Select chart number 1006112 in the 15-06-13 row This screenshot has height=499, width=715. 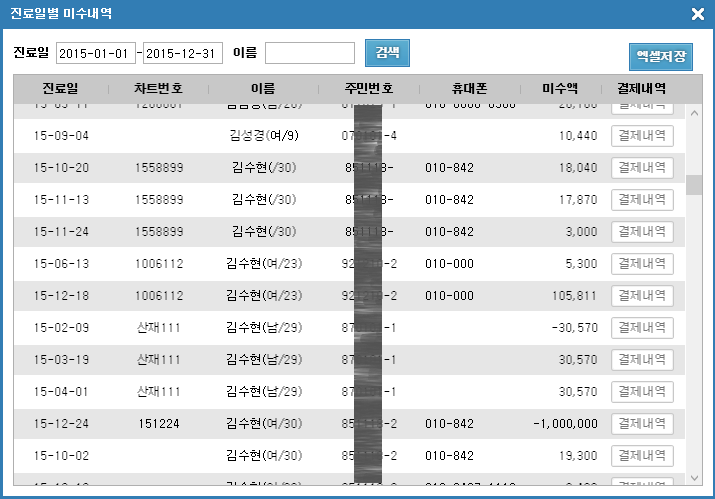coord(159,264)
